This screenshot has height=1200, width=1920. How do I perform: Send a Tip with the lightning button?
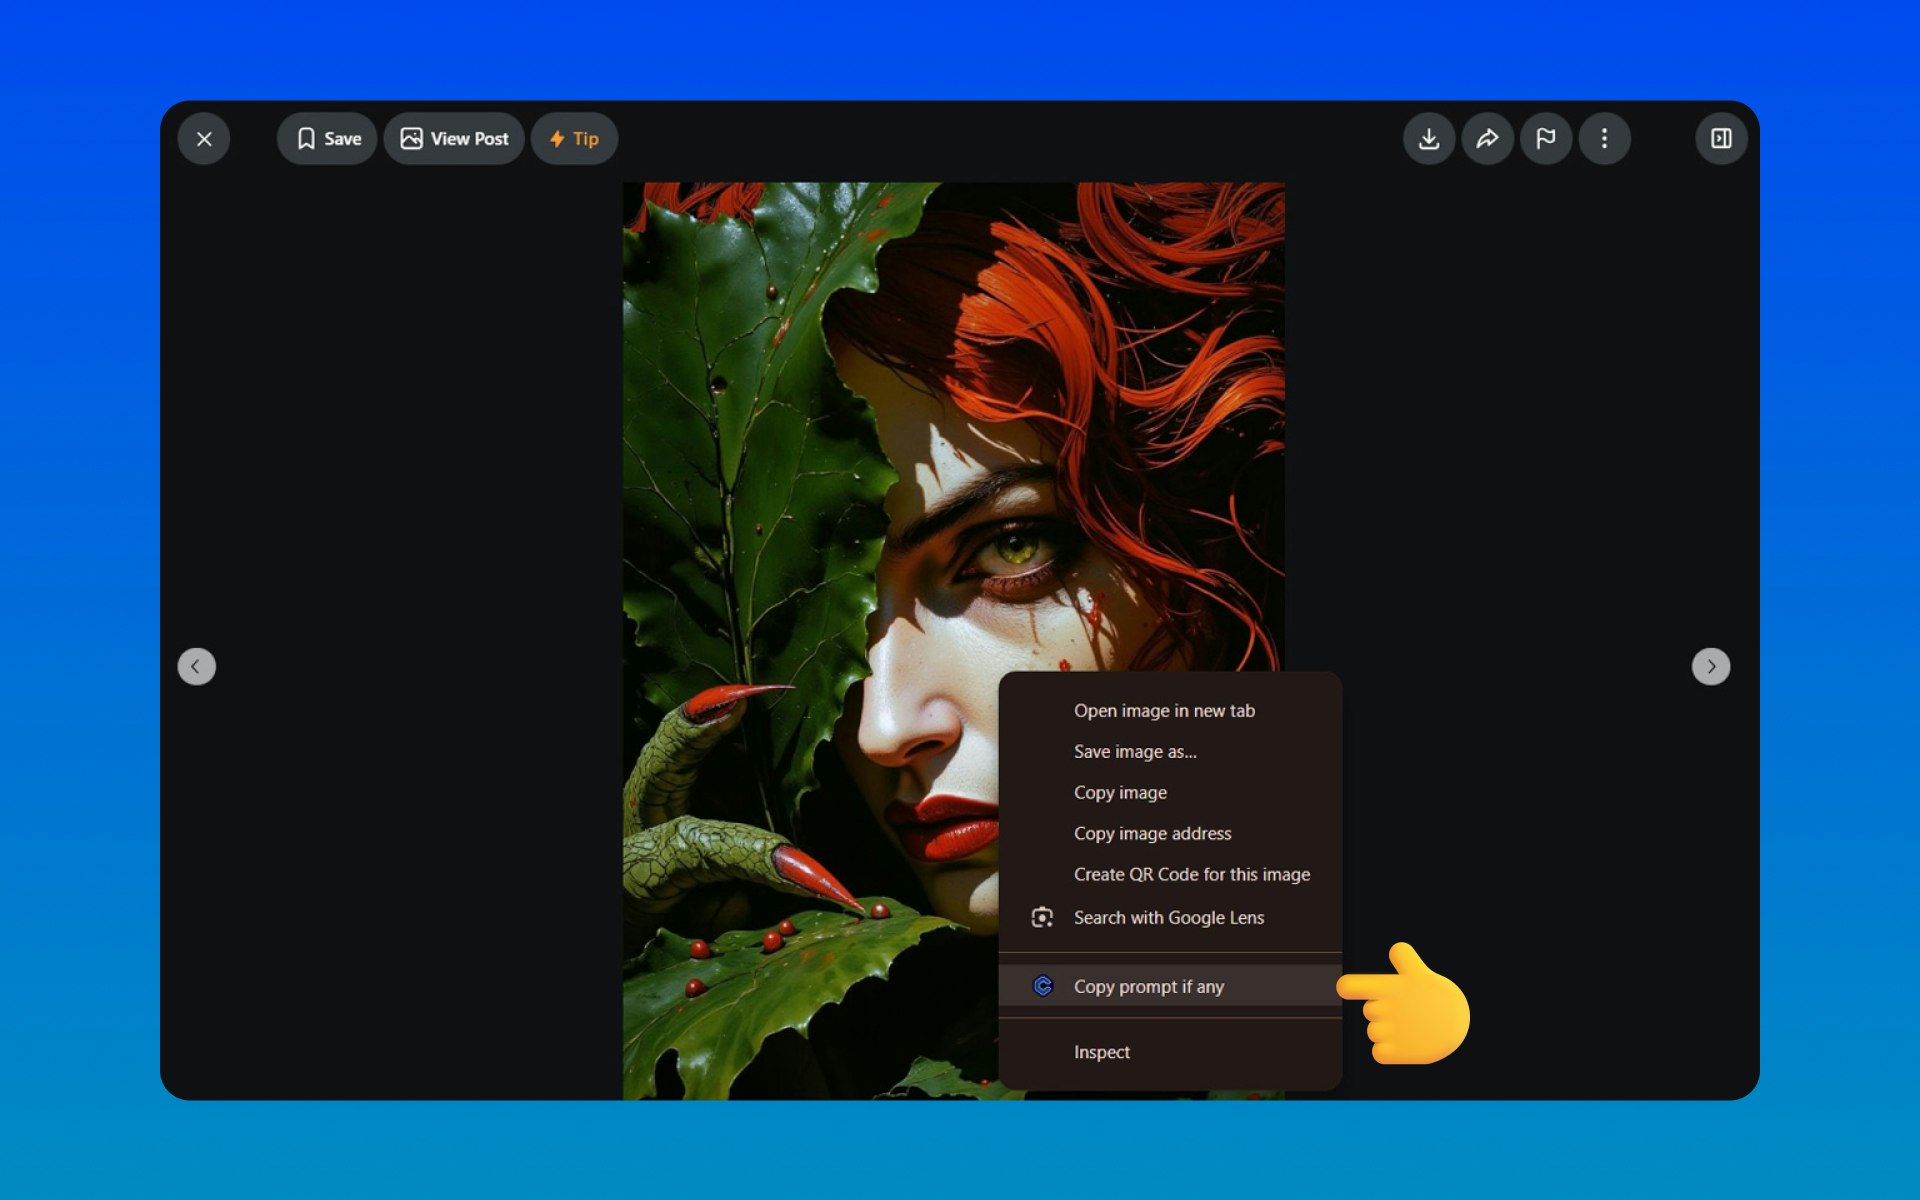[x=574, y=139]
